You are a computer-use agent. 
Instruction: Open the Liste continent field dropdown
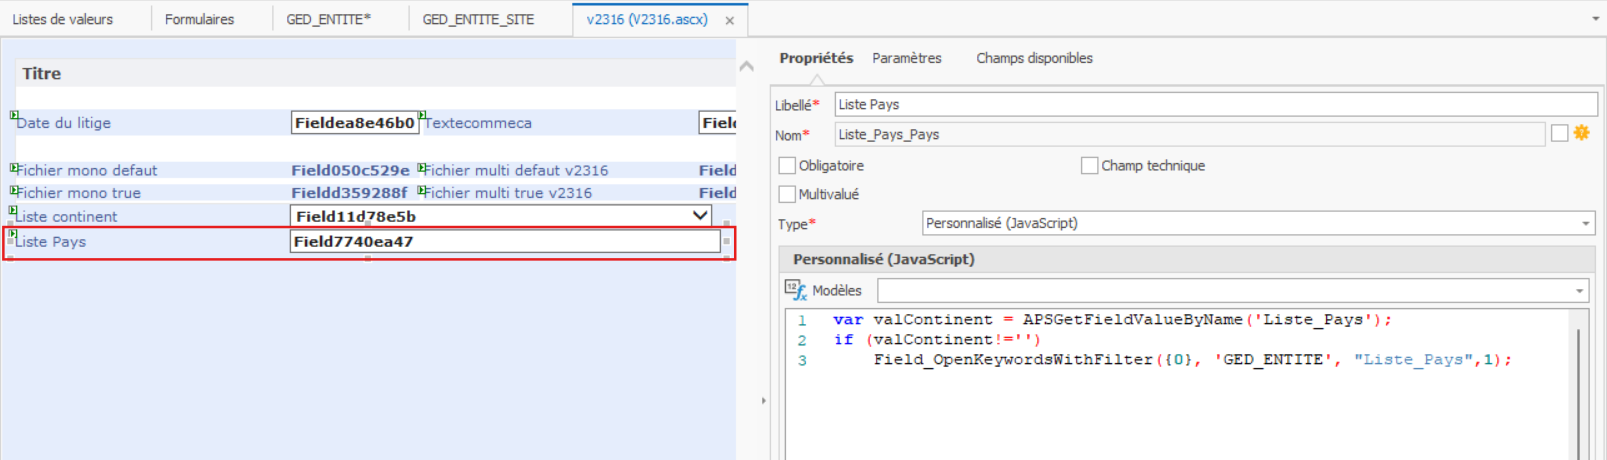pos(700,216)
